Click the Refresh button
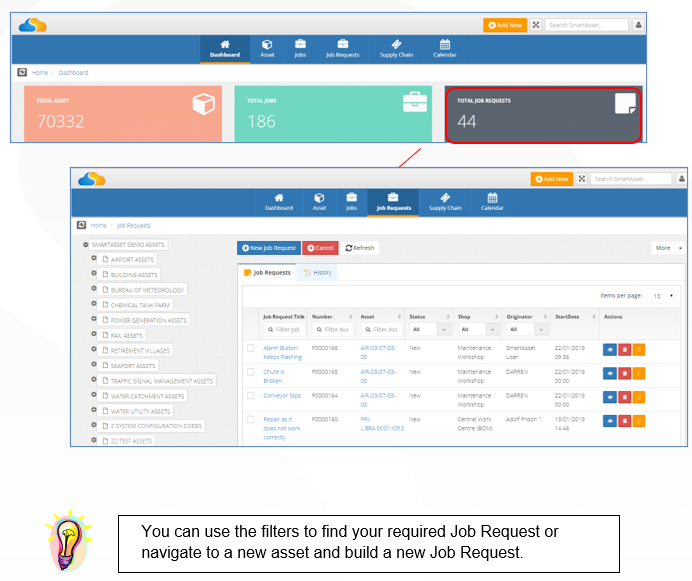 tap(360, 248)
